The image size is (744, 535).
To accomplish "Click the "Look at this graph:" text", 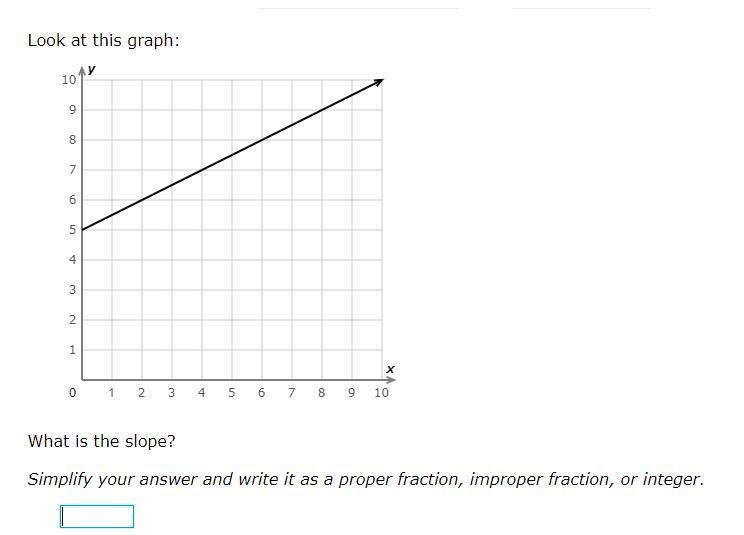I will click(x=104, y=41).
